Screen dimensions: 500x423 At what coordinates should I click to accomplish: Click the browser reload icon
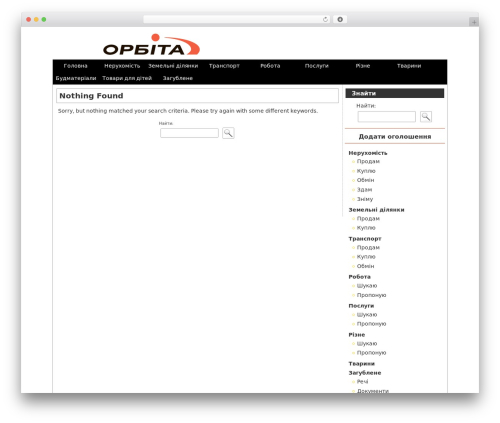(325, 20)
